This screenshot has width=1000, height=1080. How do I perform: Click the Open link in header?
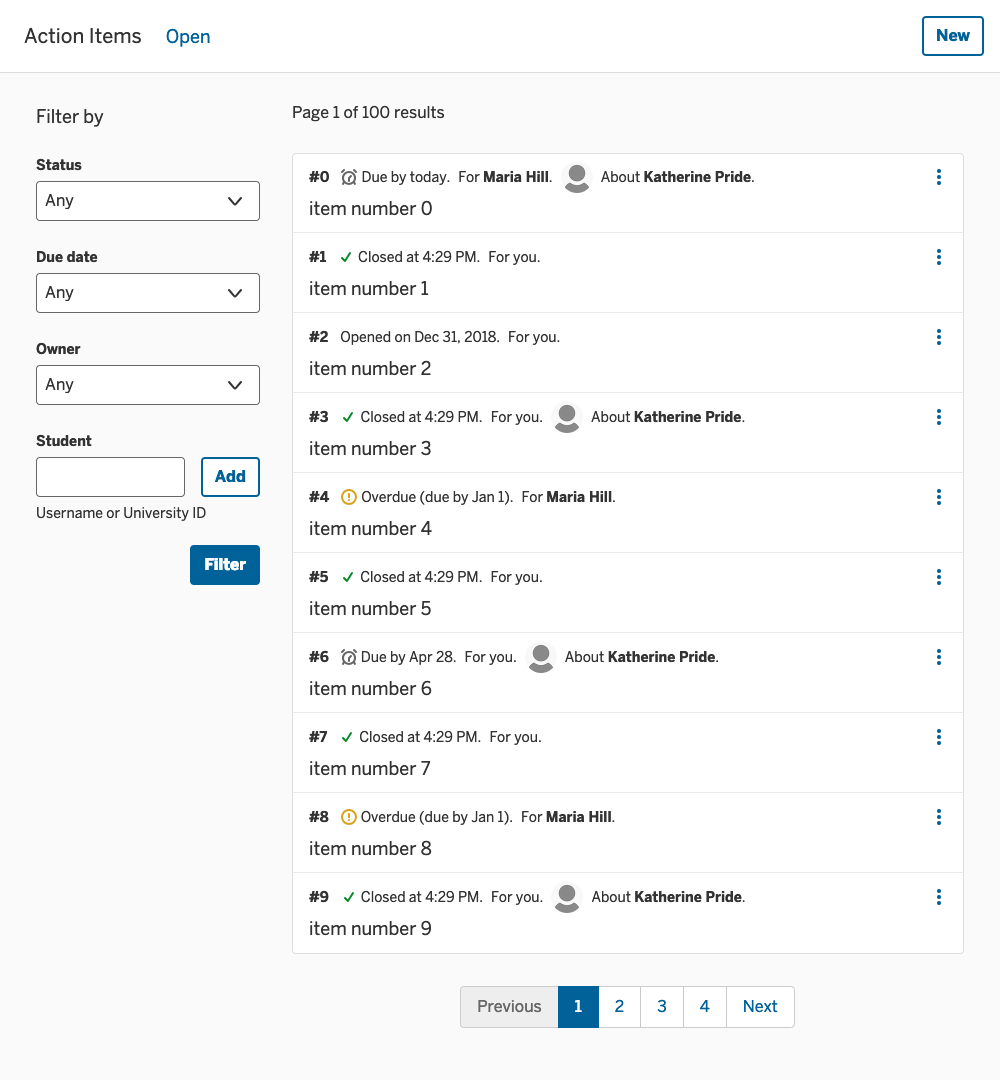pyautogui.click(x=188, y=37)
